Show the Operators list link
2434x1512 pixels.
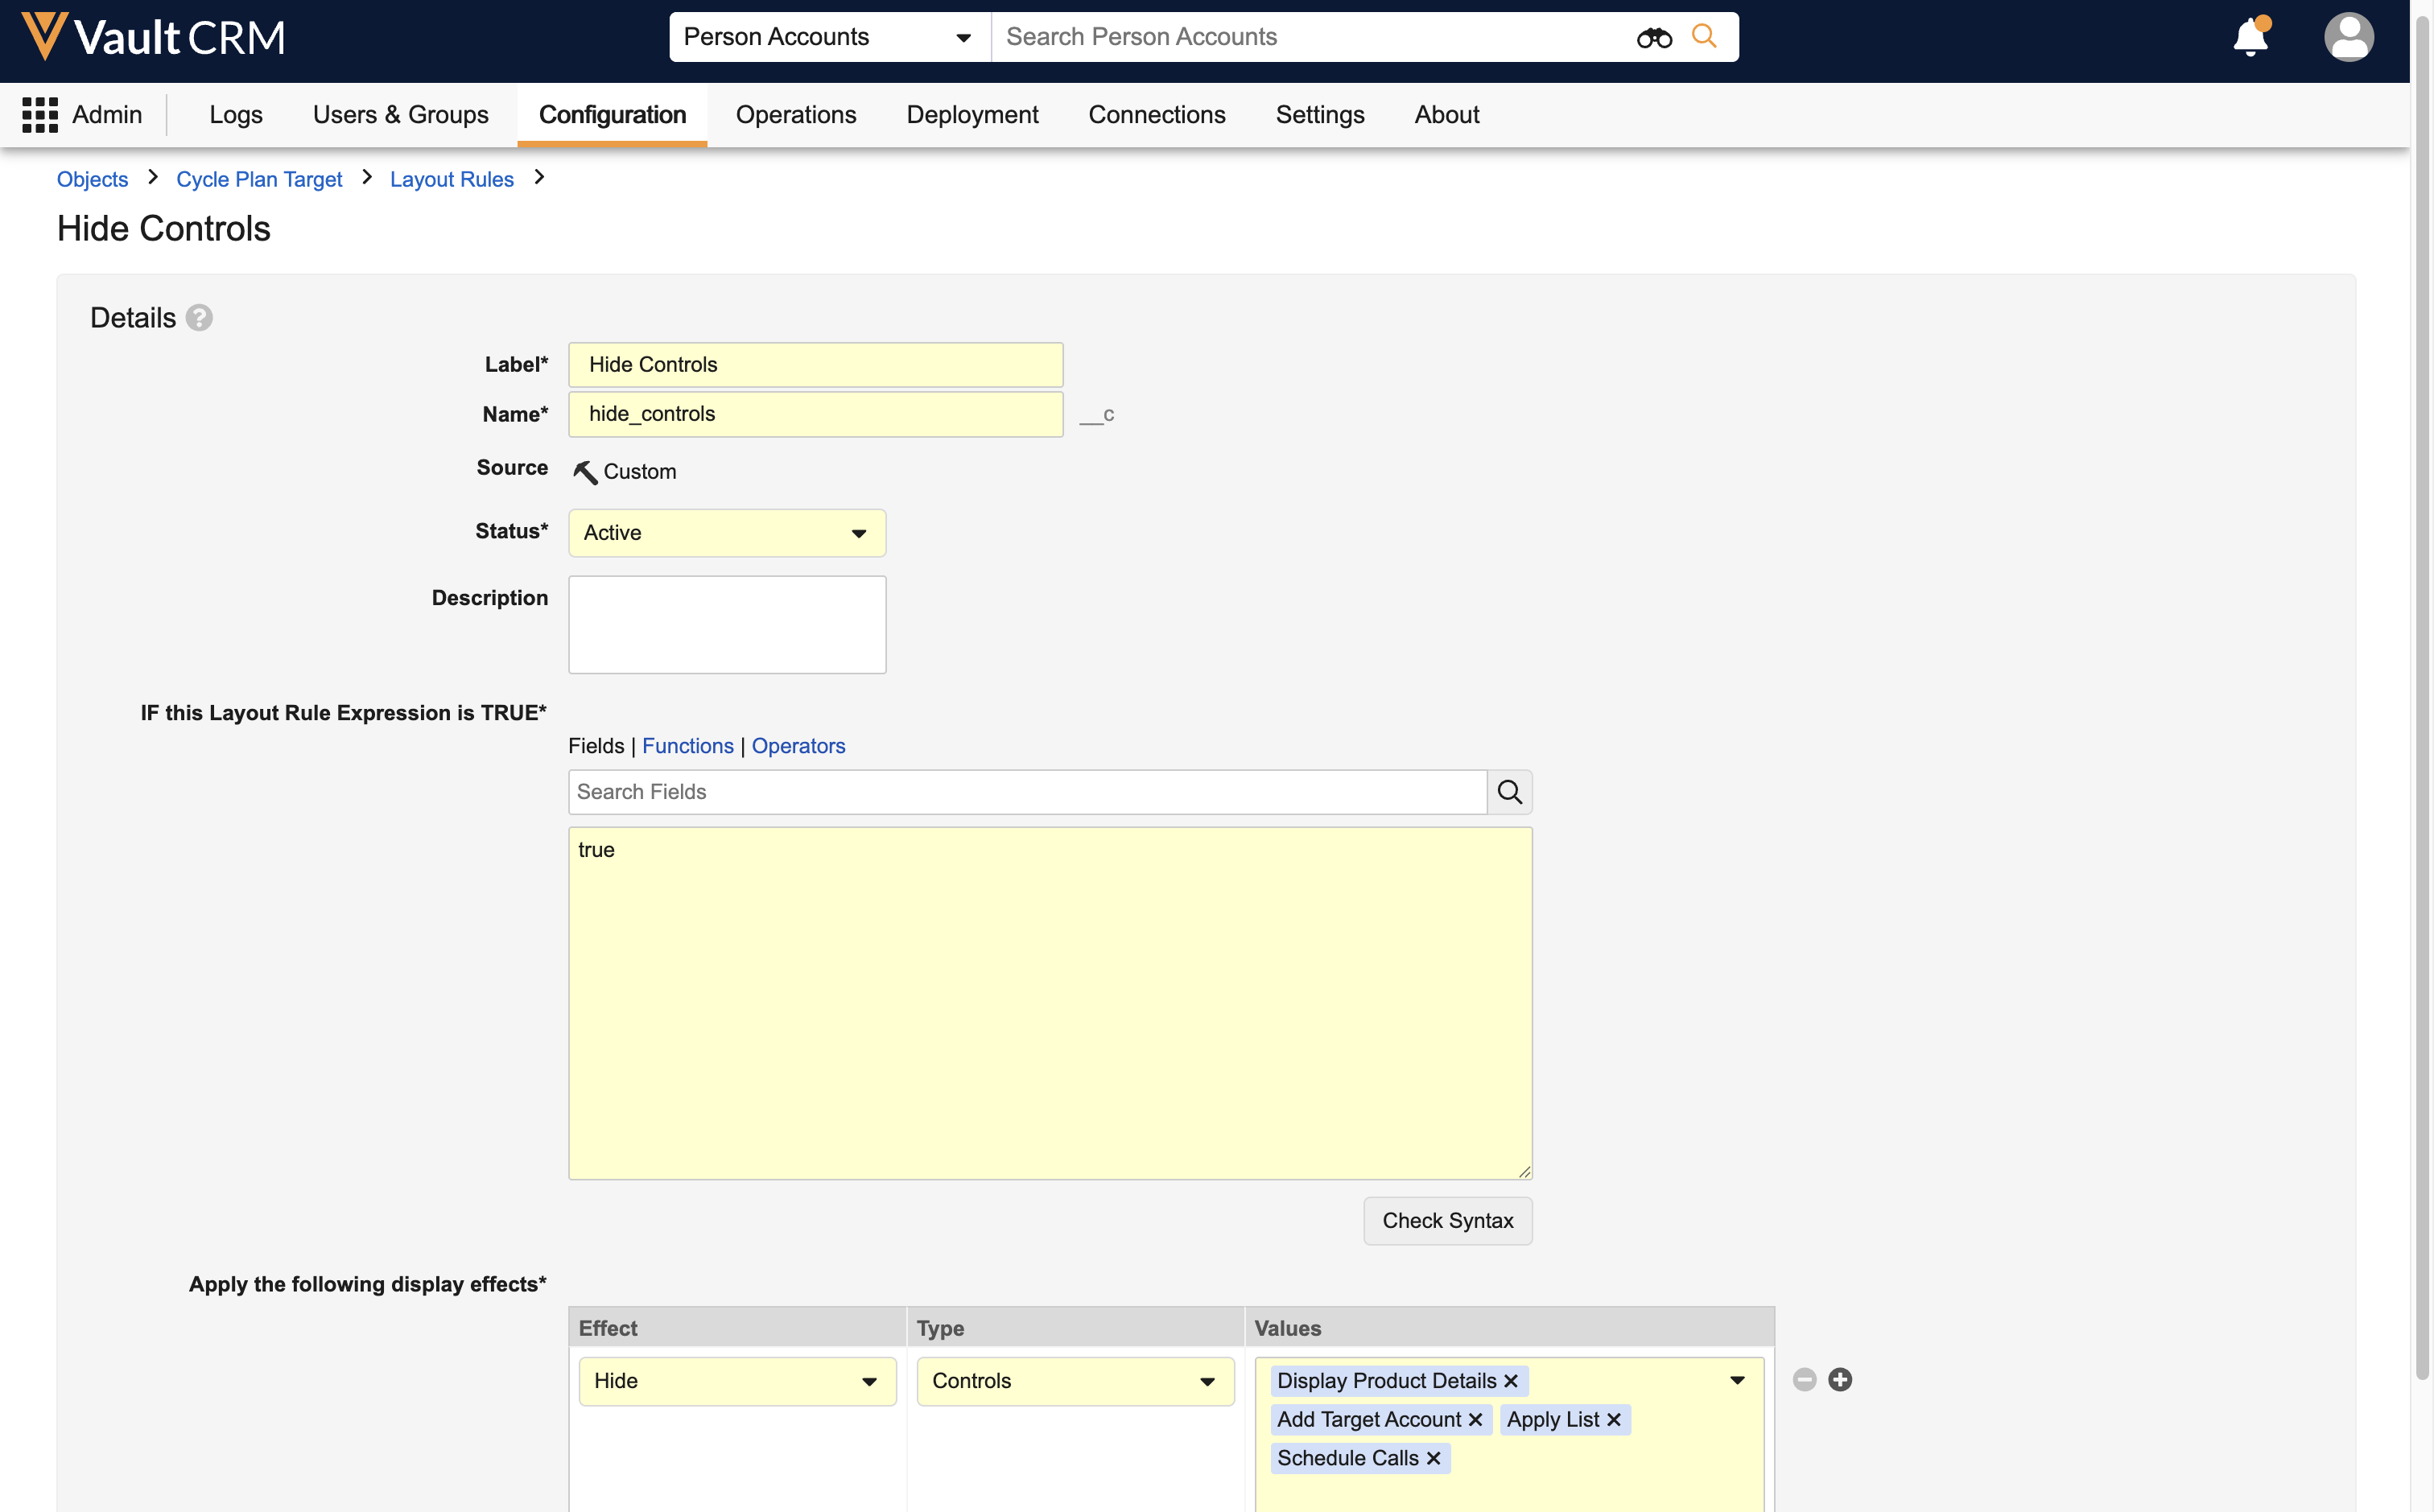coord(798,746)
